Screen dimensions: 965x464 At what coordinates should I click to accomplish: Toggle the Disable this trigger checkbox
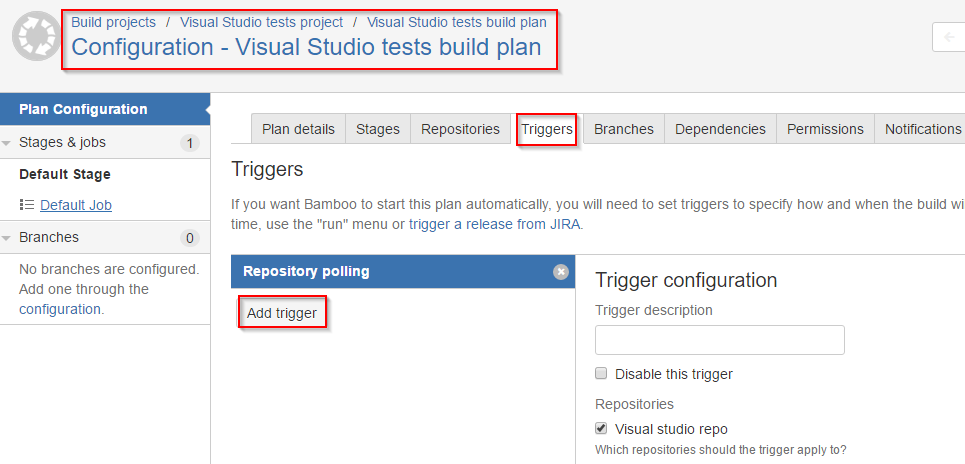coord(601,373)
